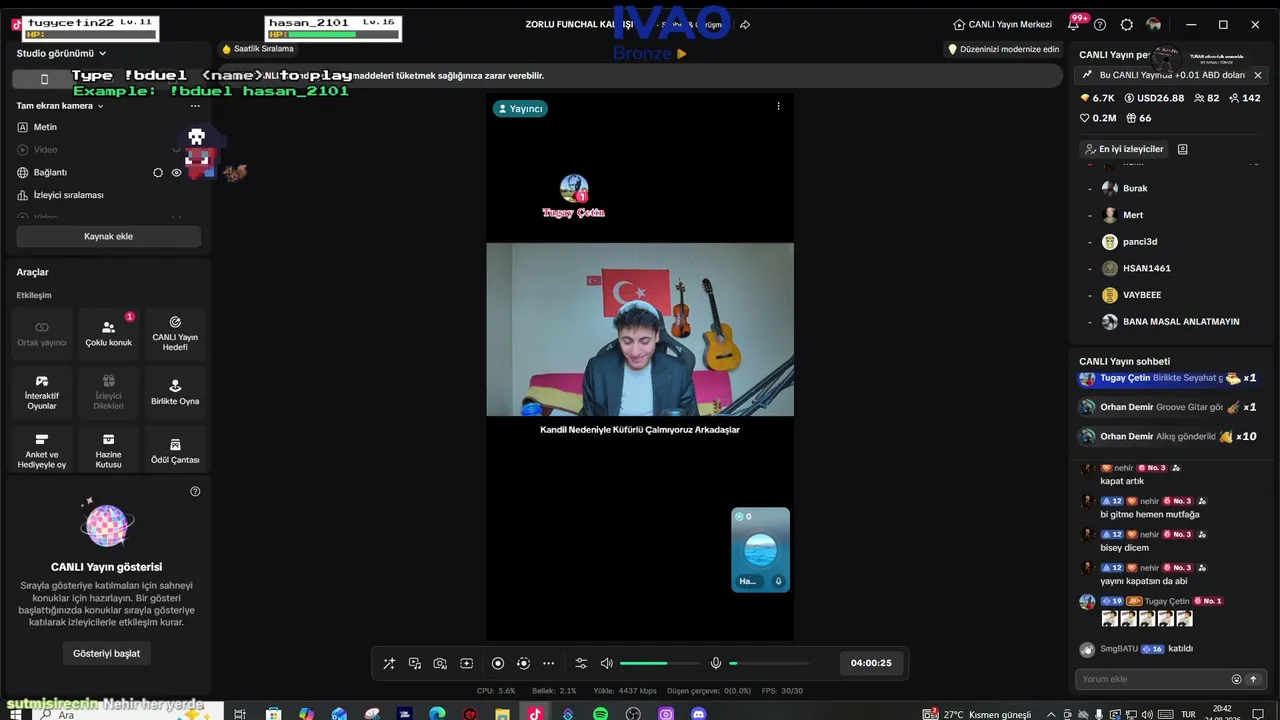Viewport: 1280px width, 720px height.
Task: Click the guest audio thumbnail in preview
Action: click(761, 549)
